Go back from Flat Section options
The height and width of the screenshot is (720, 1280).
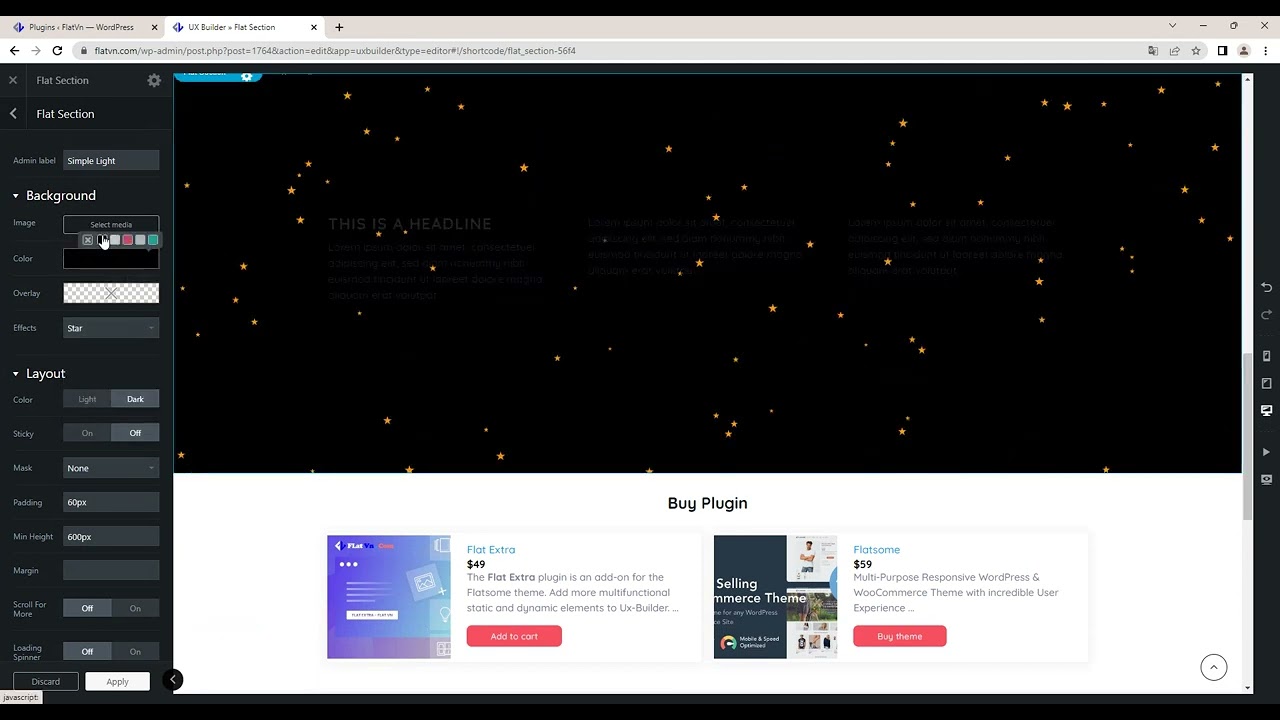tap(13, 114)
